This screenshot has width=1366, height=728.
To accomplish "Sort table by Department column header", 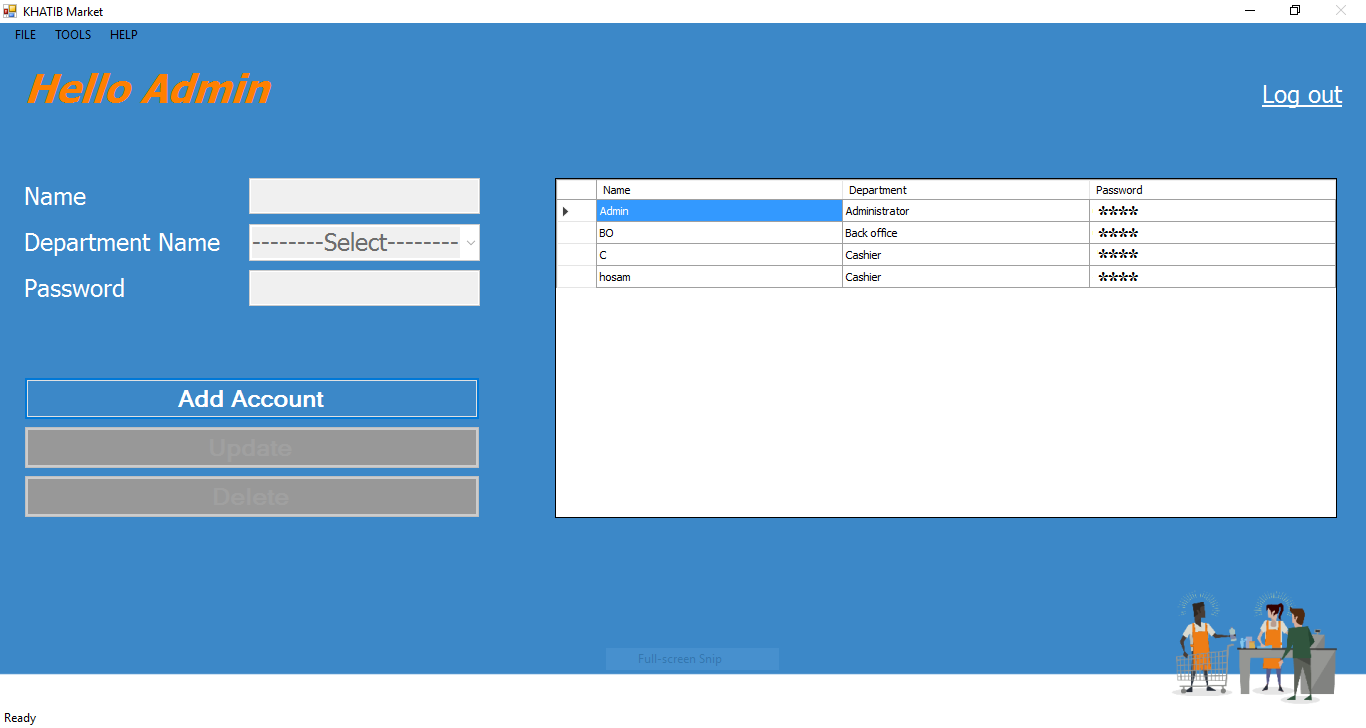I will coord(966,190).
